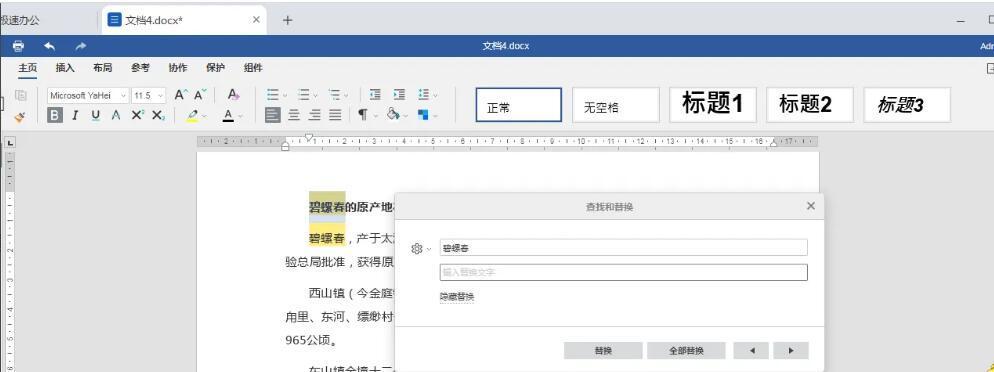Center align the paragraph
Viewport: 994px width, 372px height.
tap(294, 115)
